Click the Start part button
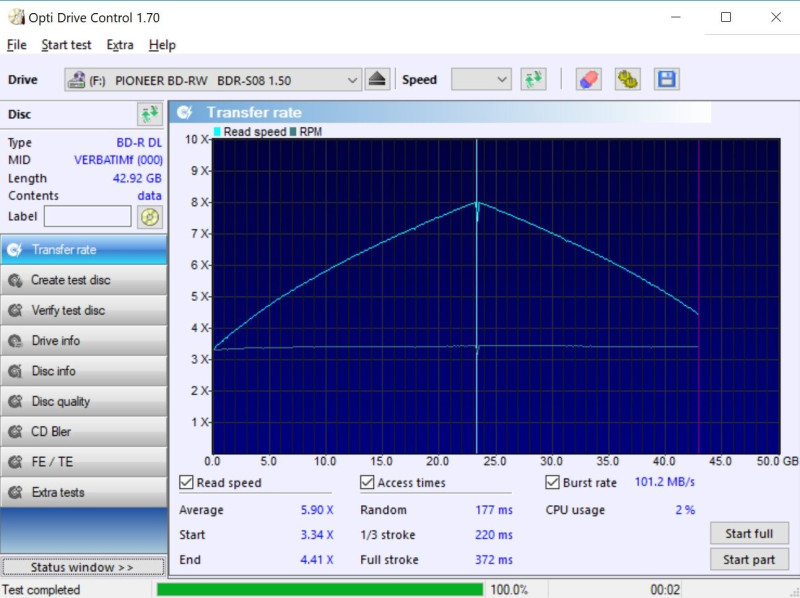This screenshot has width=800, height=598. [749, 560]
